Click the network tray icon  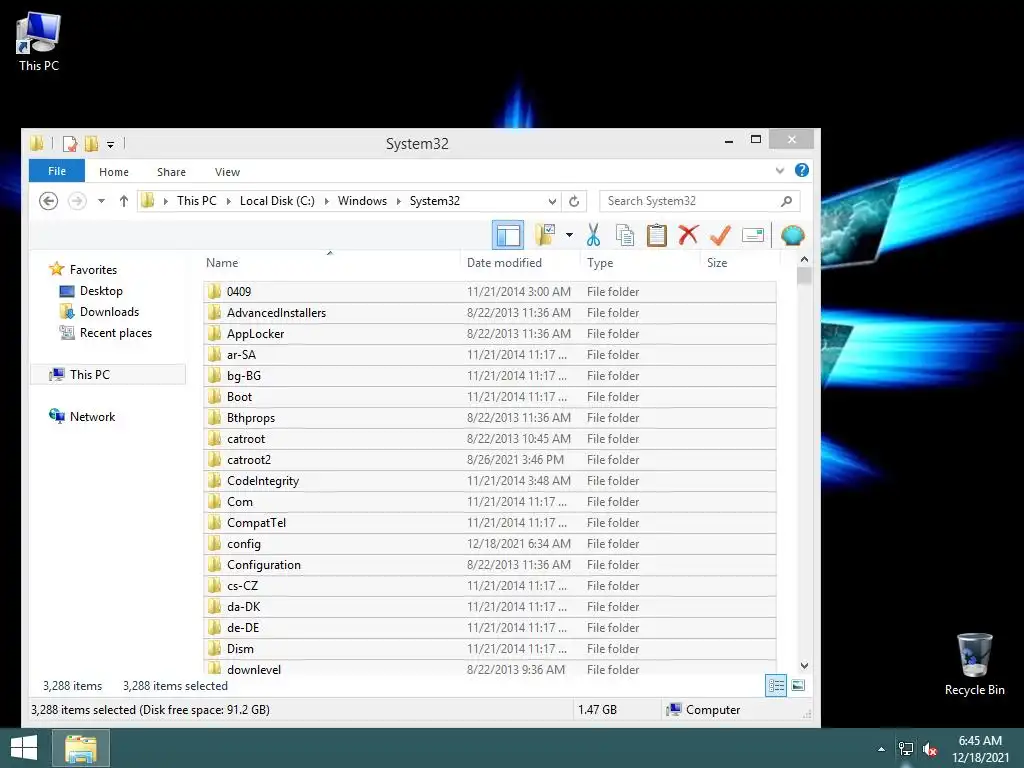click(906, 749)
